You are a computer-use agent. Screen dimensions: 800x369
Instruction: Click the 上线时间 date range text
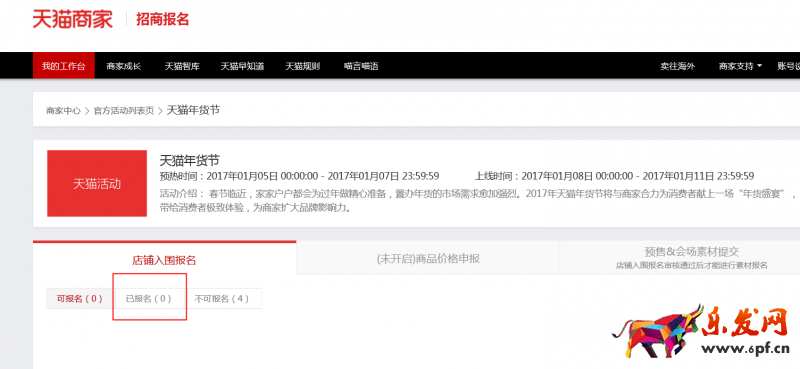[x=614, y=176]
